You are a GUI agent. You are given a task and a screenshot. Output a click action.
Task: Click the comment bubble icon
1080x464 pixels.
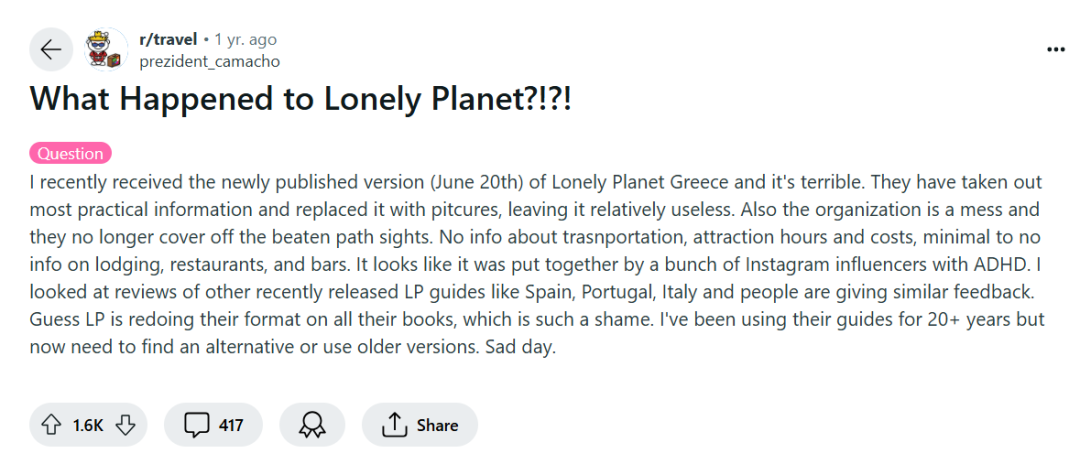click(196, 425)
